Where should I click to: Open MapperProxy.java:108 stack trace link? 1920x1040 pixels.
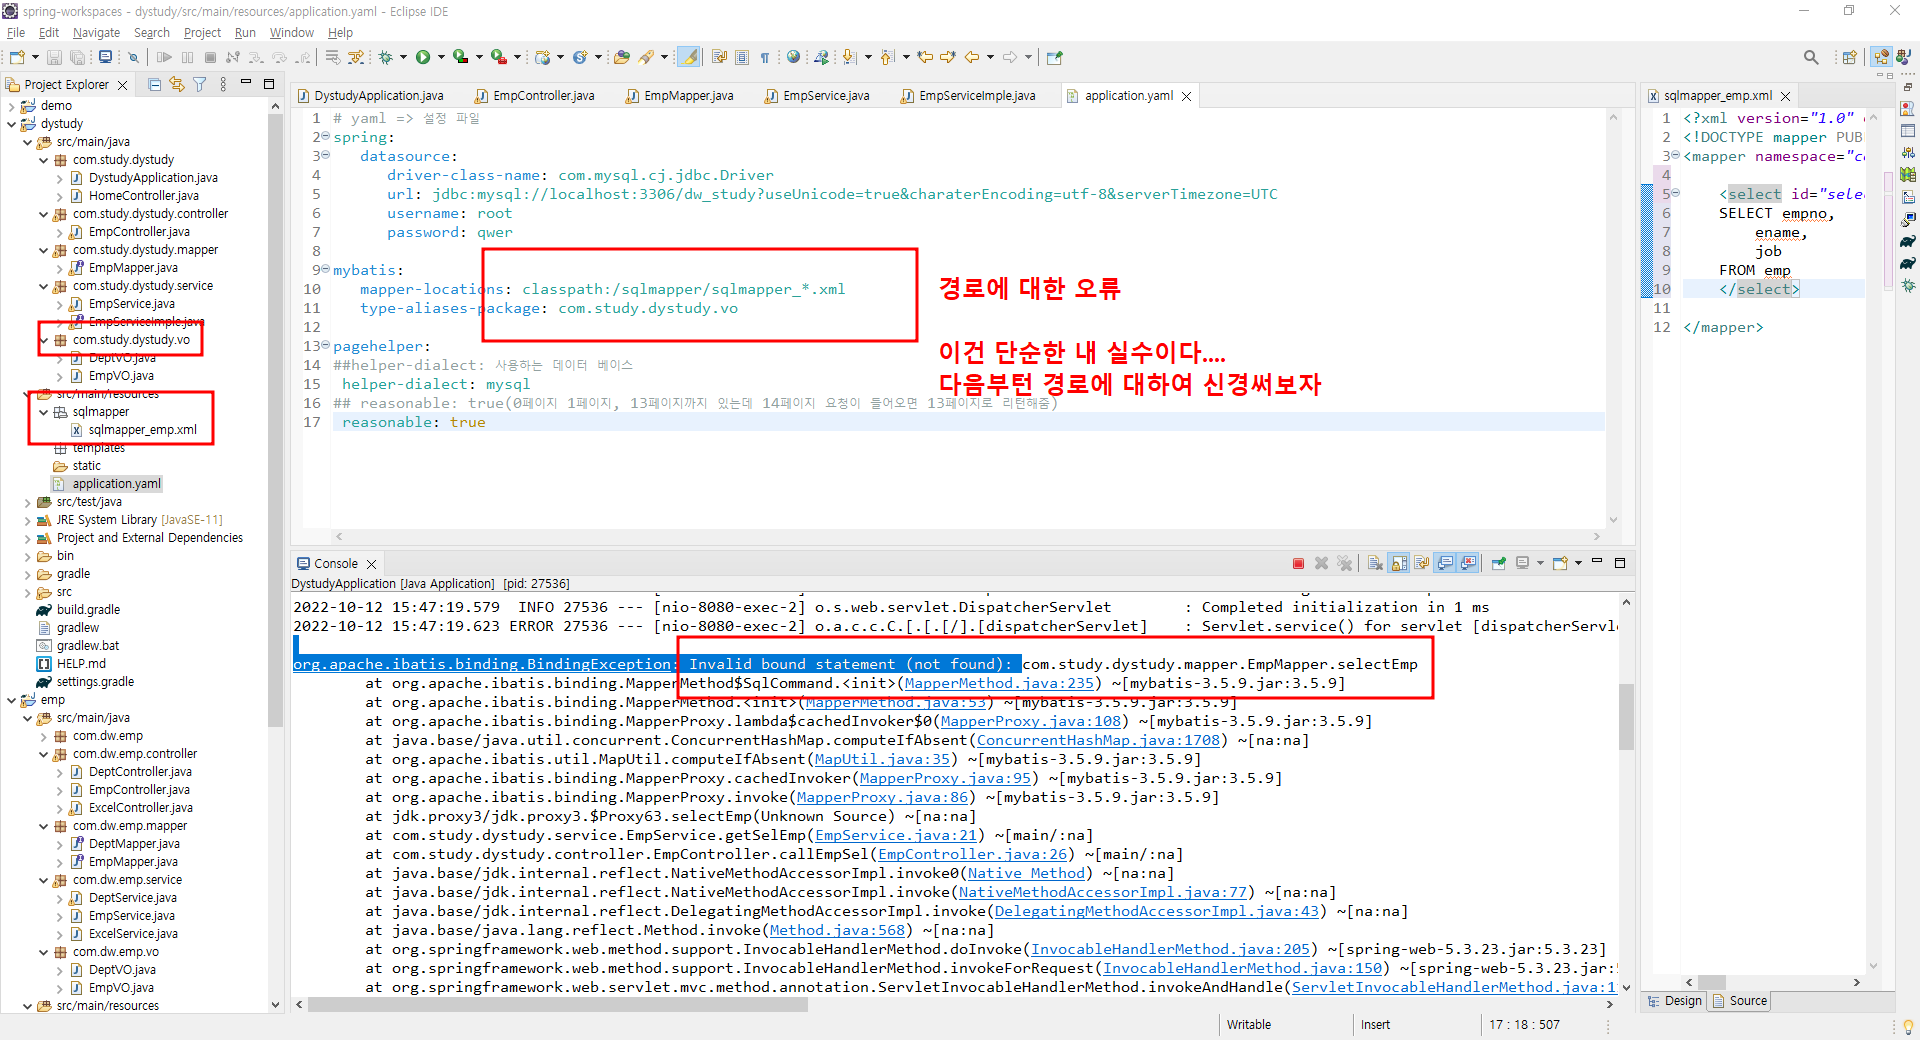[x=1030, y=721]
